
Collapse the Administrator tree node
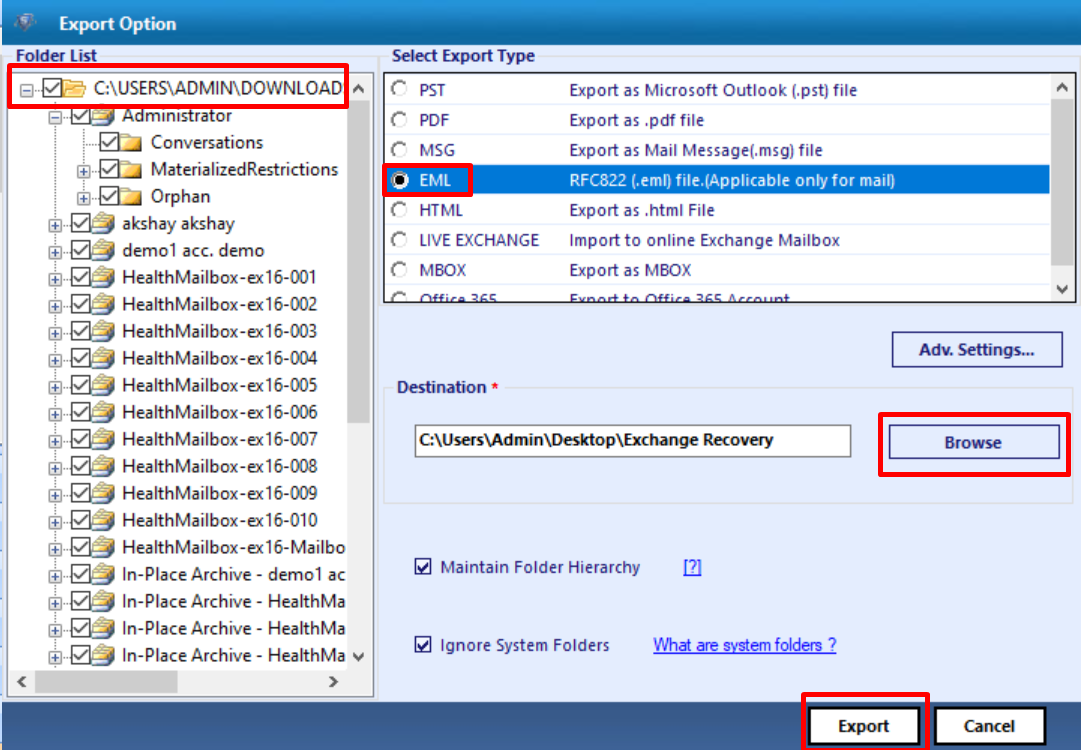click(55, 118)
